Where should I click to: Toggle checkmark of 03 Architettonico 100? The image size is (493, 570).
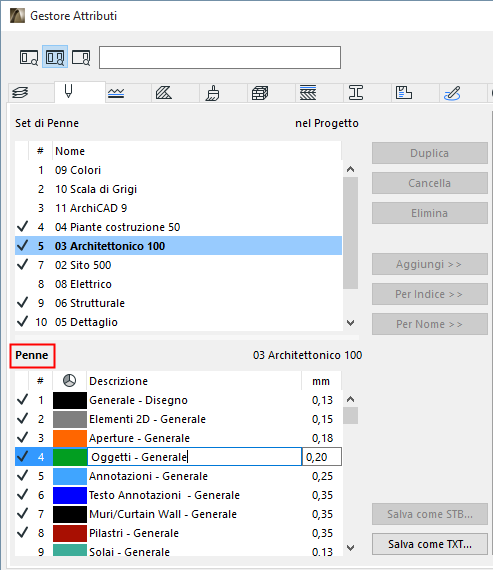pyautogui.click(x=22, y=245)
